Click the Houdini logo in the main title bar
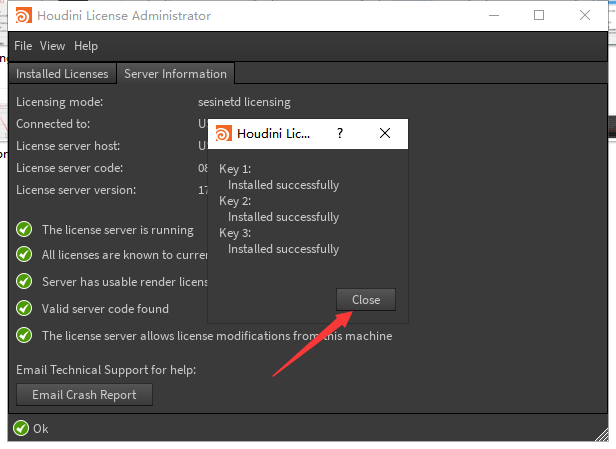This screenshot has height=449, width=616. point(23,16)
